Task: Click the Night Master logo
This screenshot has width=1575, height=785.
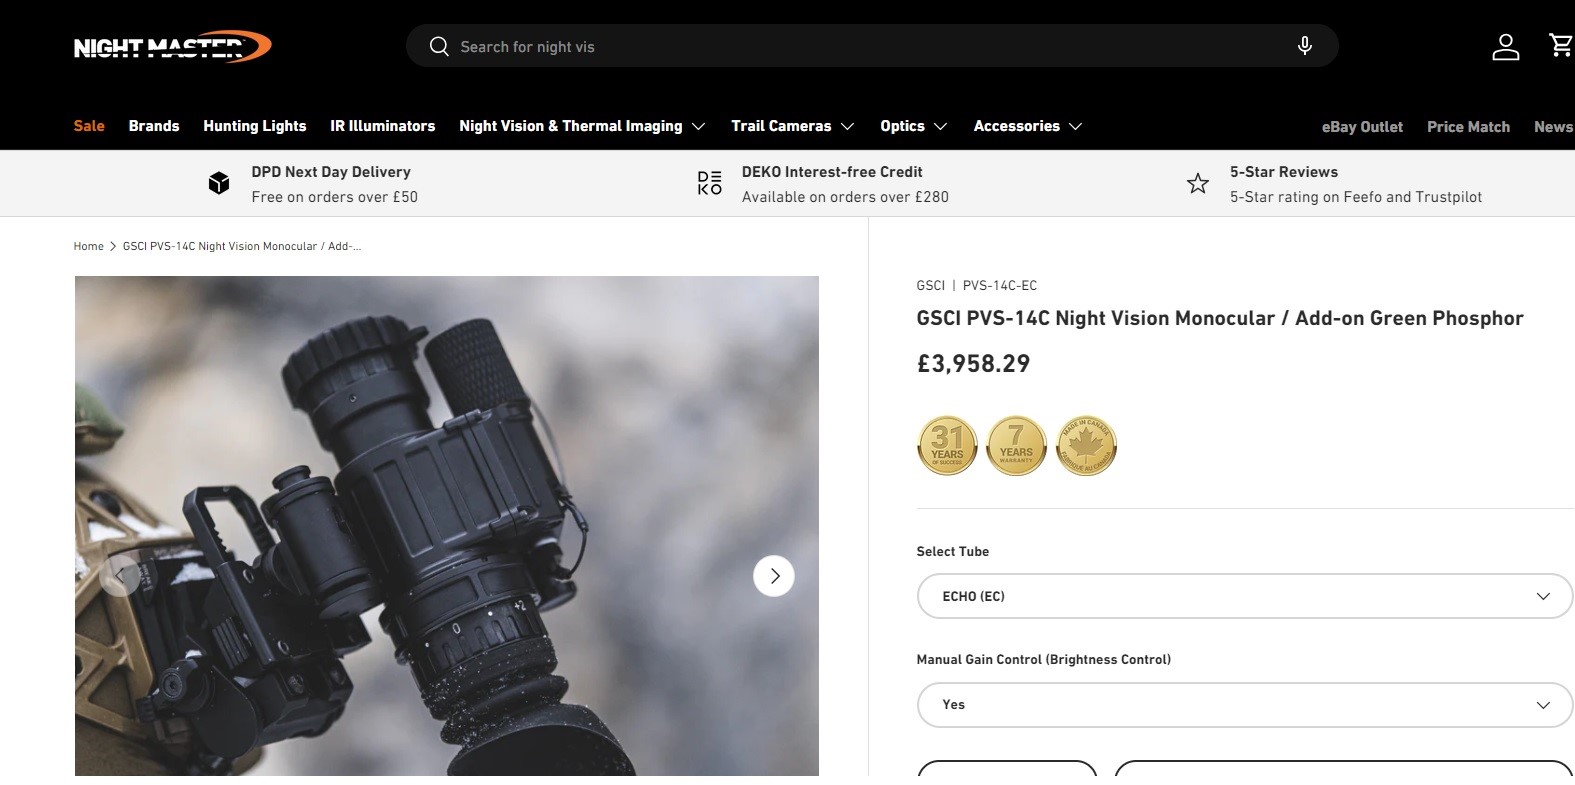Action: [x=172, y=46]
